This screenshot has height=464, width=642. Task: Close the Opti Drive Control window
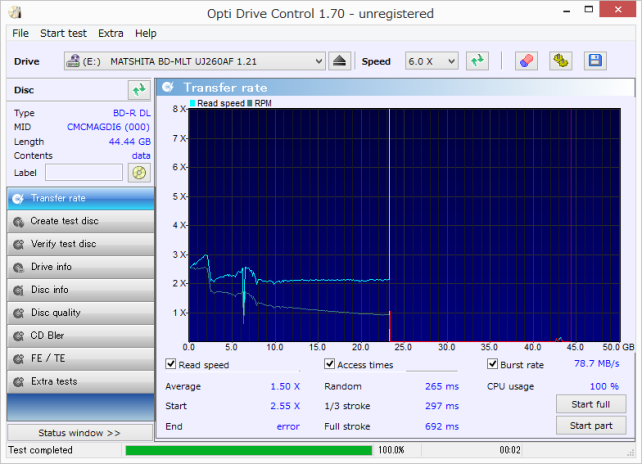coord(618,9)
